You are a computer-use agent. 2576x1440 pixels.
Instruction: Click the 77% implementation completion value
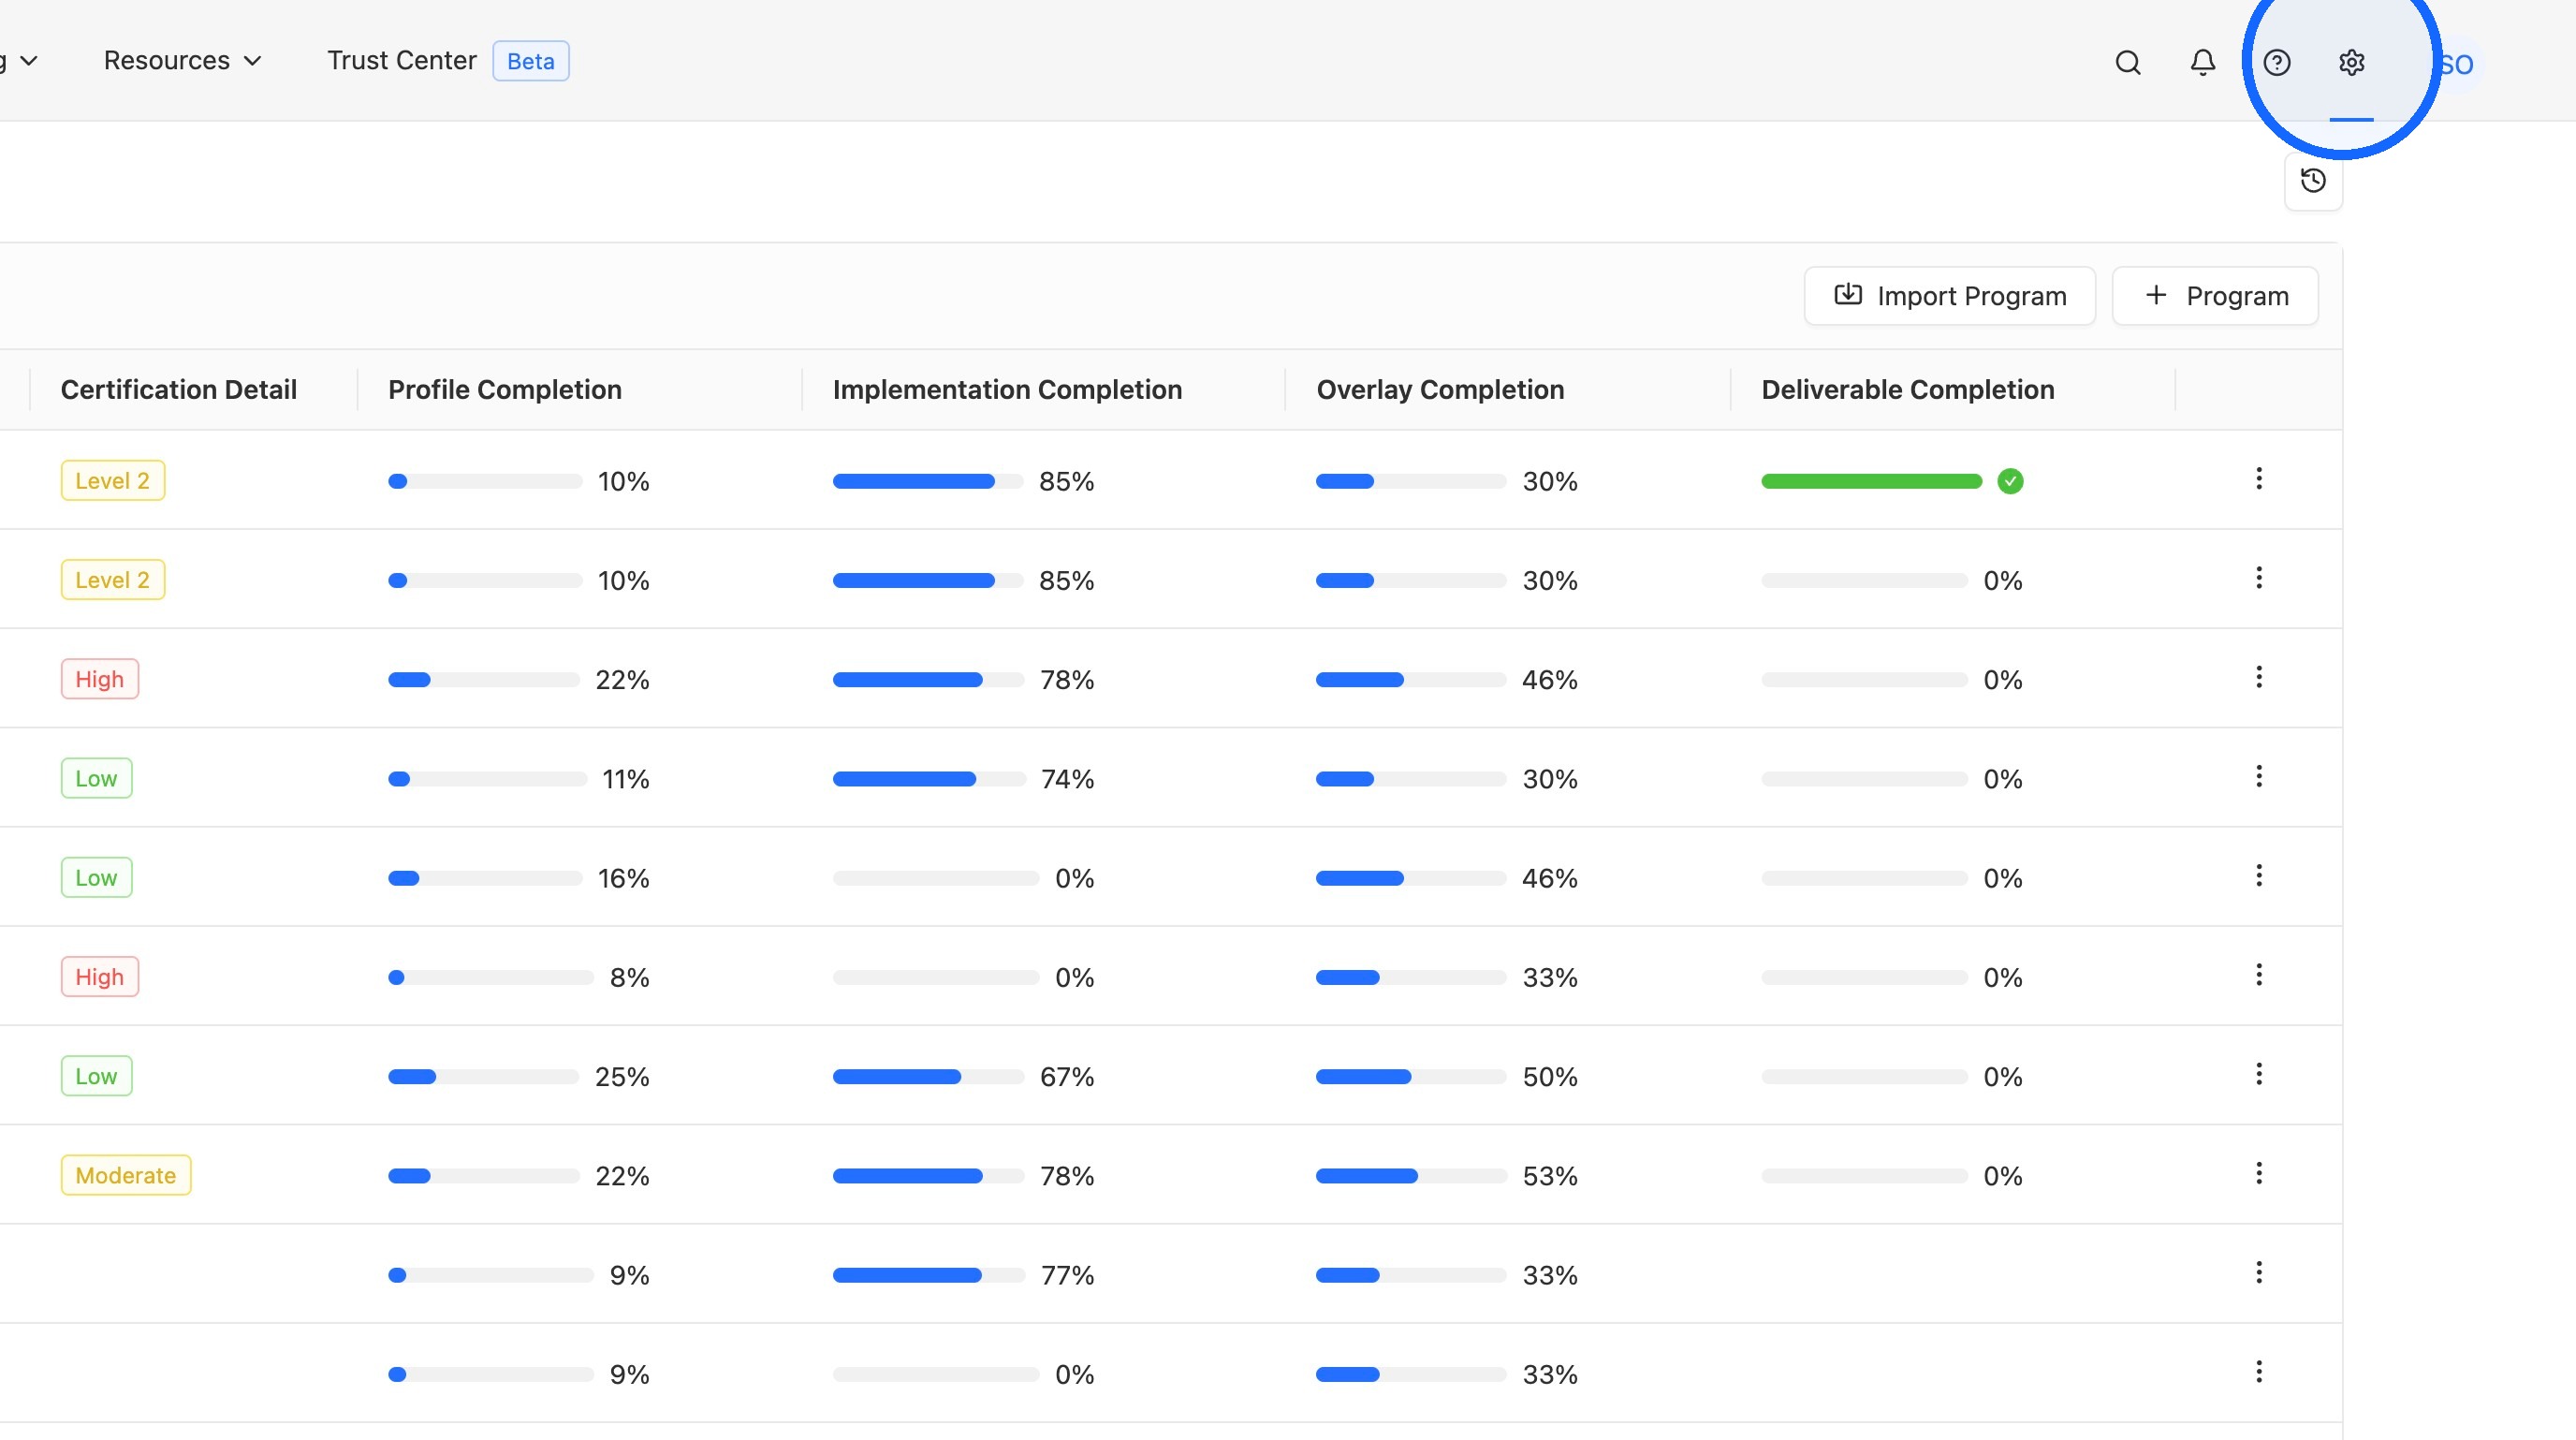[x=1068, y=1275]
